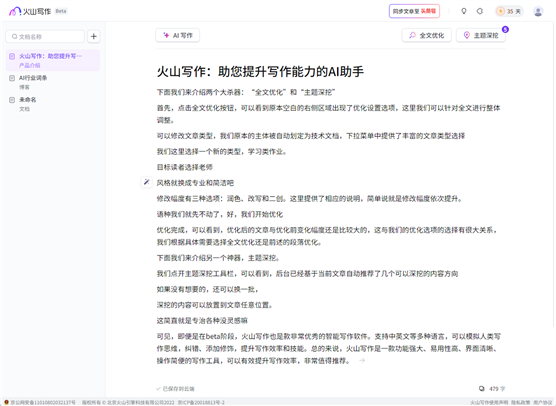Click the line 目标读者选择老师
The image size is (556, 406).
pyautogui.click(x=185, y=167)
